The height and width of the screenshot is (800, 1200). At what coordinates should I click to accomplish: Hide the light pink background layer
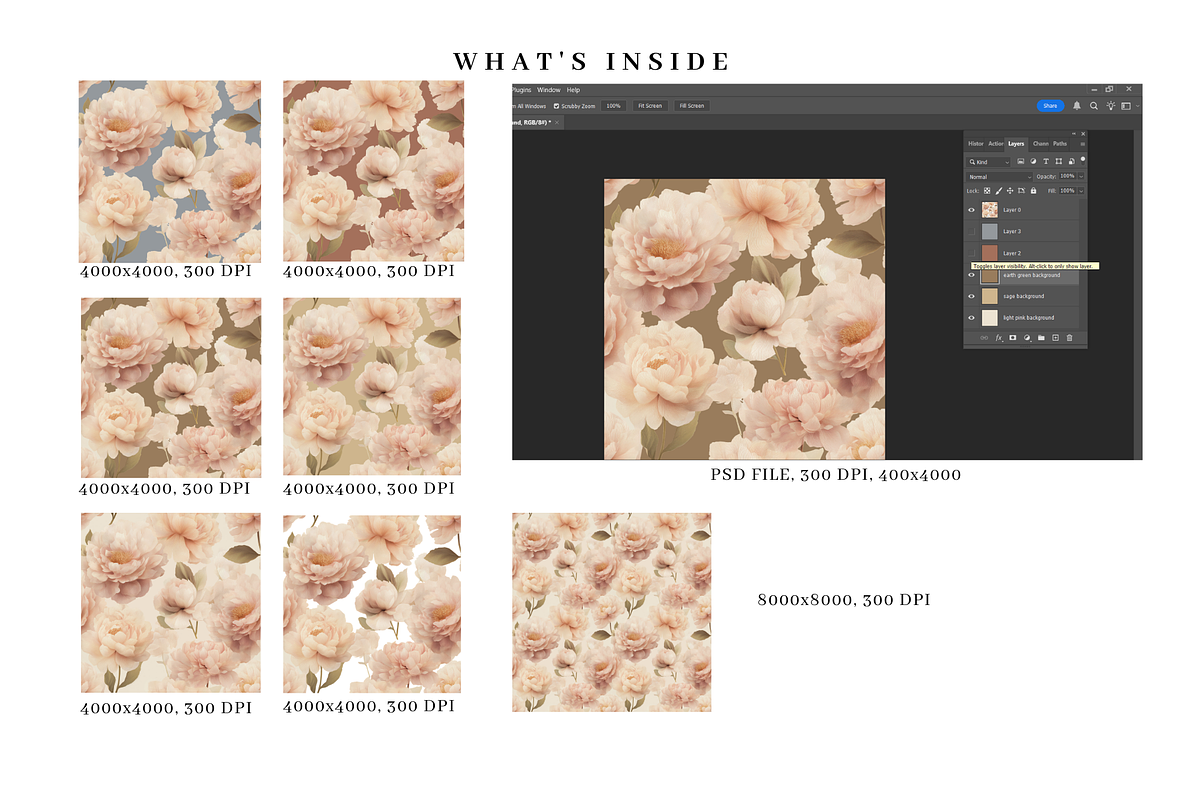pyautogui.click(x=971, y=318)
